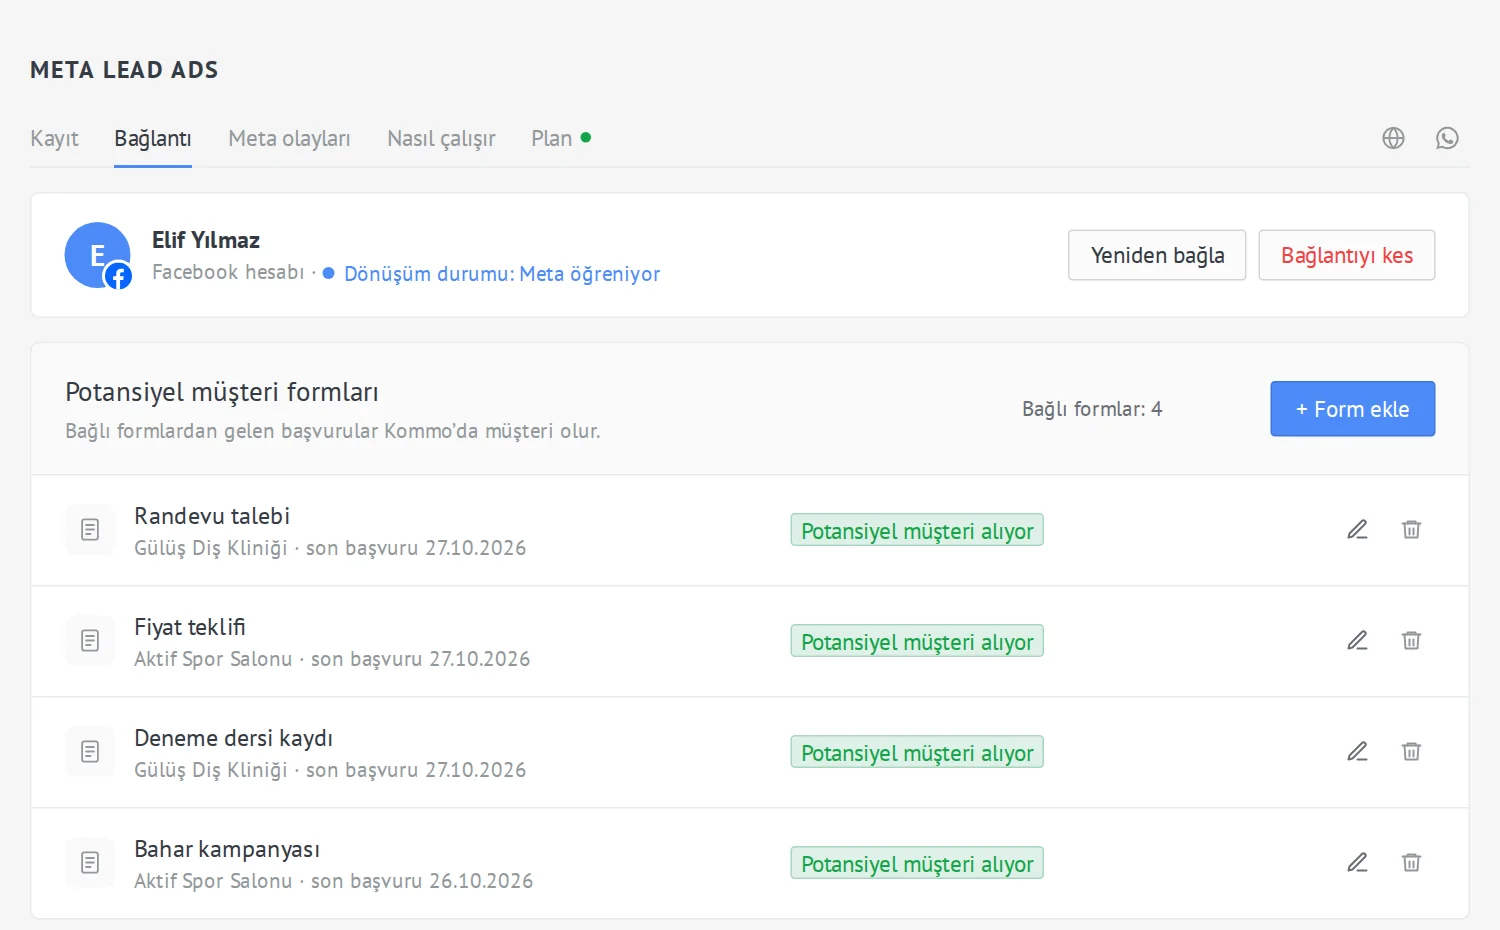Click status badge in Randevu talebi row

[x=917, y=530]
